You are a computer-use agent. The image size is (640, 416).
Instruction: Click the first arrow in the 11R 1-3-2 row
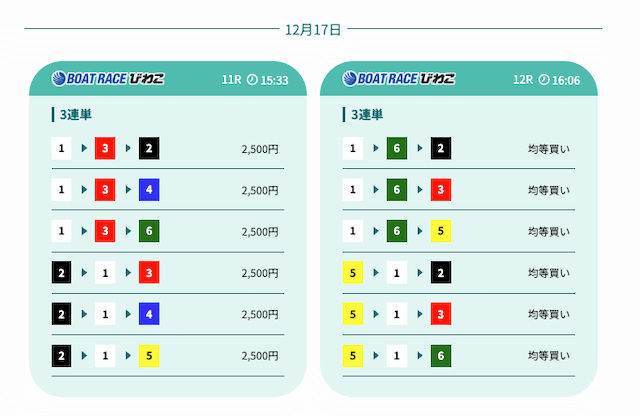(x=83, y=149)
